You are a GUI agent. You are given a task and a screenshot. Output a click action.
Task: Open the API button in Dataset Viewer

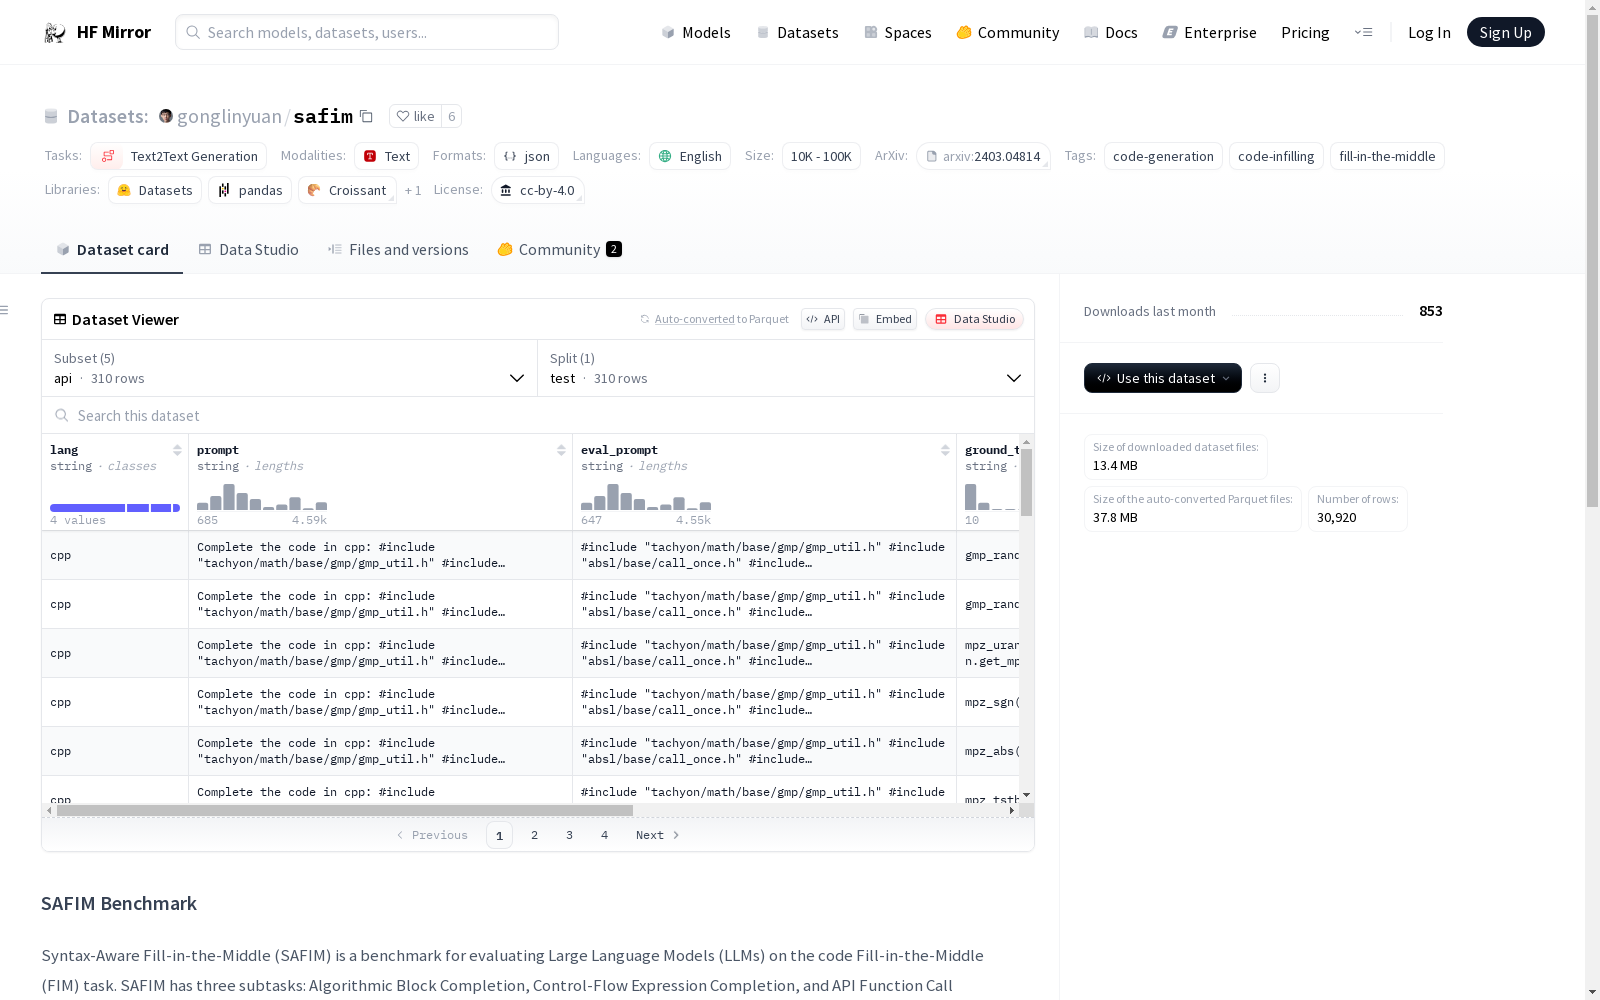pos(823,319)
